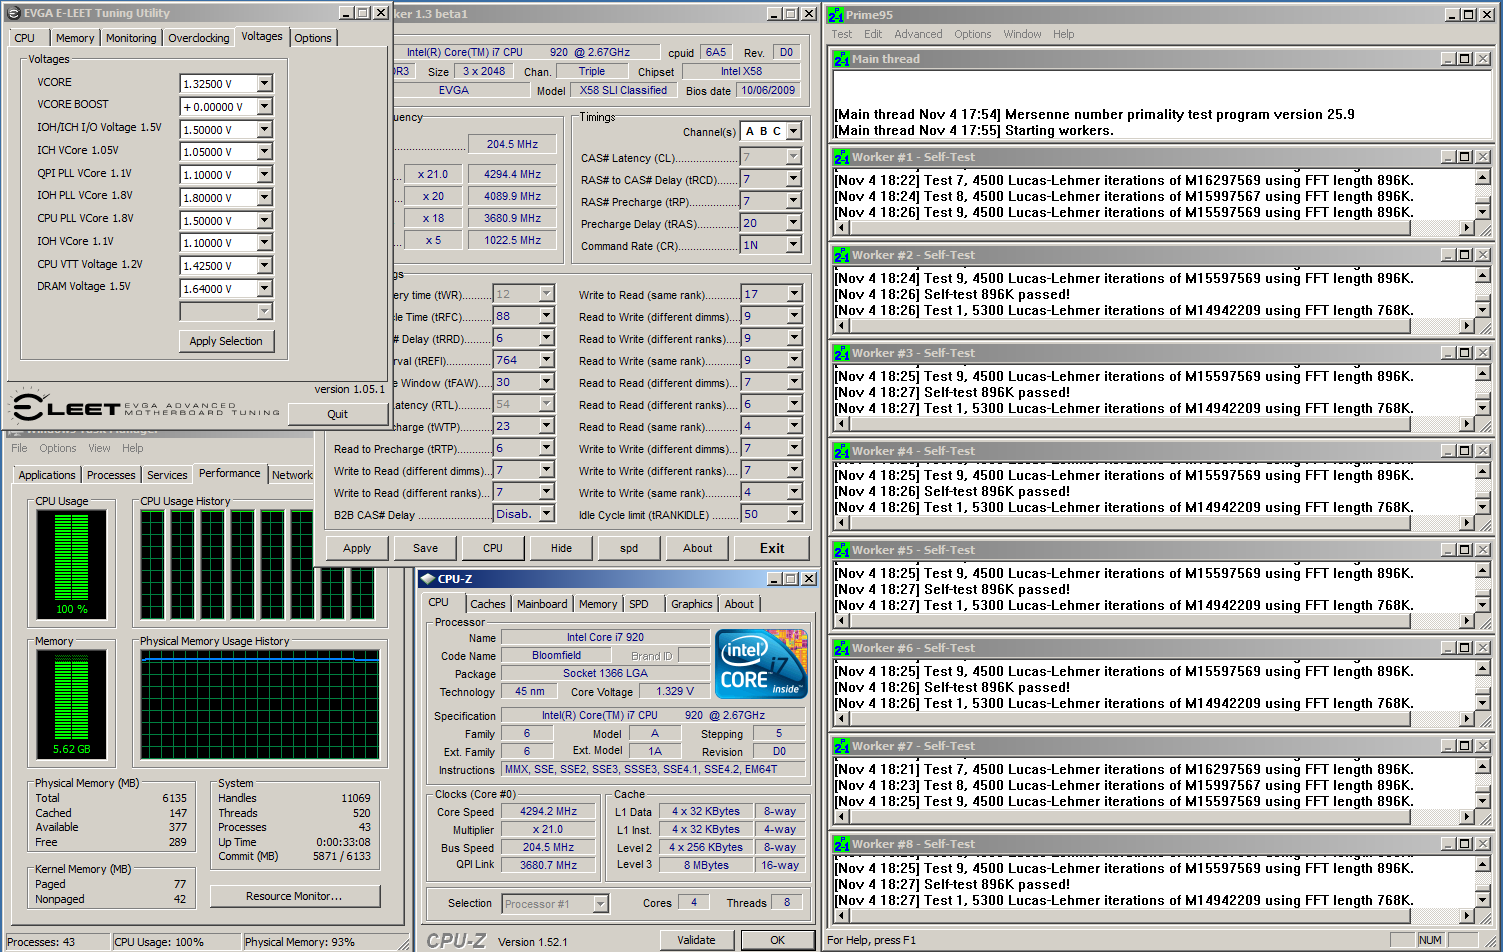
Task: Click the Apply Selection button
Action: pos(226,341)
